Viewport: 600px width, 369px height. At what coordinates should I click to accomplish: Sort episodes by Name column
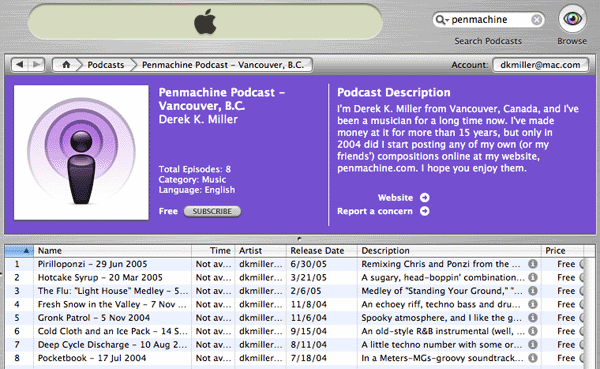click(112, 251)
